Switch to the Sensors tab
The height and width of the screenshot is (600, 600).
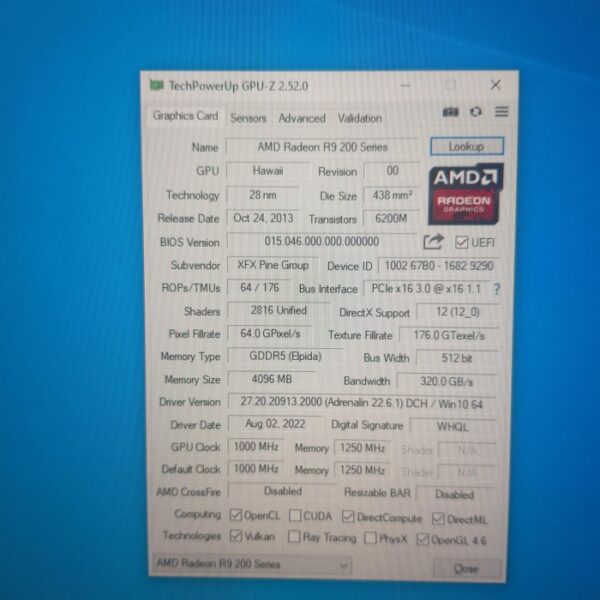[248, 118]
